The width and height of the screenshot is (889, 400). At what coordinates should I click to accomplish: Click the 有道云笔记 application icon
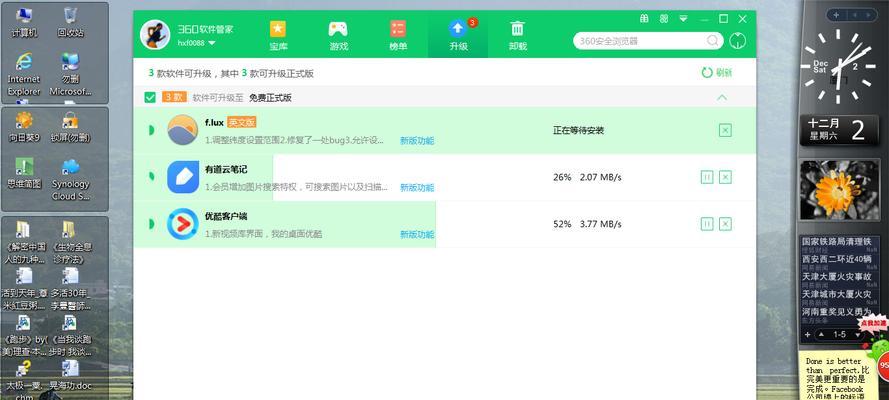(183, 177)
